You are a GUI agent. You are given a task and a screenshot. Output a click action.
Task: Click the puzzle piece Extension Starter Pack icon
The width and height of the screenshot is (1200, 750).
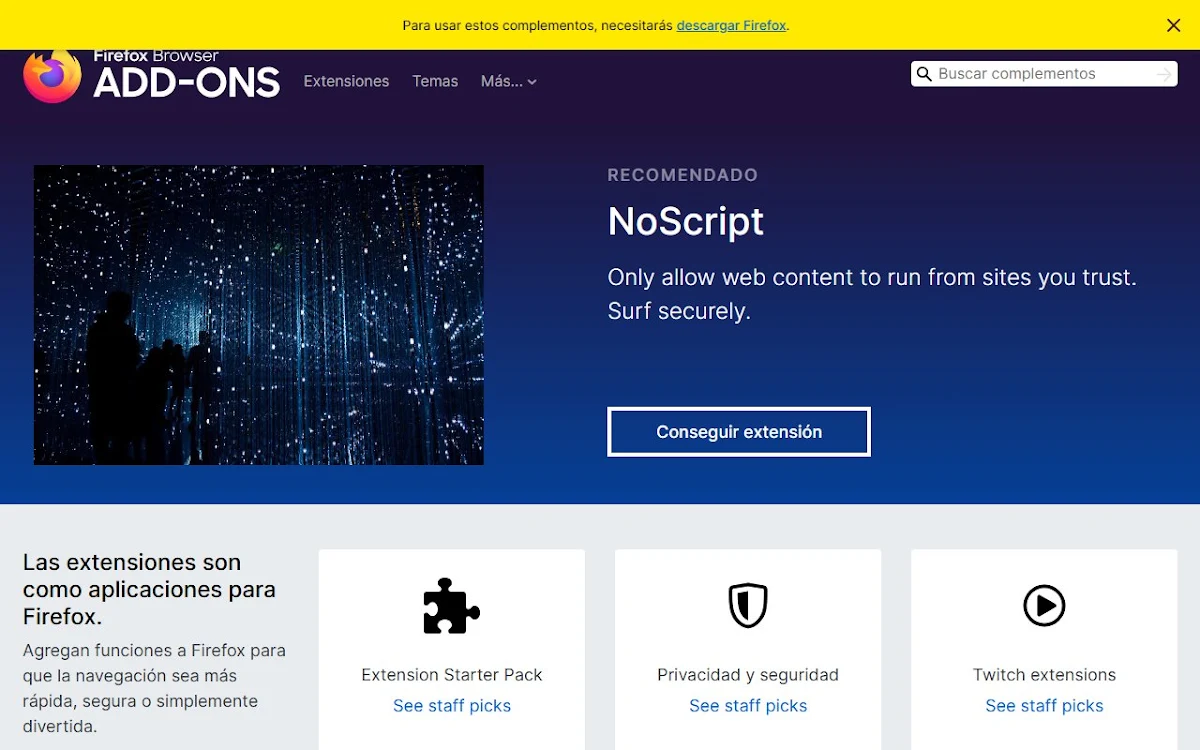pyautogui.click(x=452, y=606)
